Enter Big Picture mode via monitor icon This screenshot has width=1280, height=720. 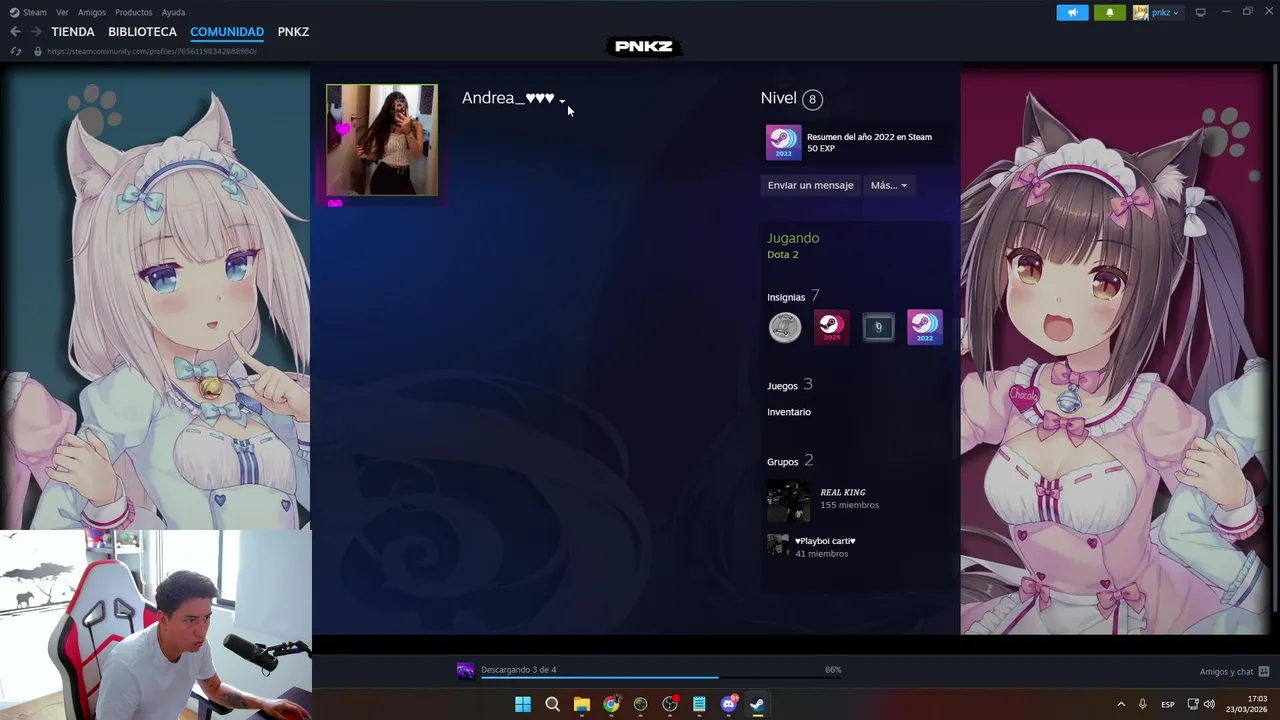(x=1201, y=12)
